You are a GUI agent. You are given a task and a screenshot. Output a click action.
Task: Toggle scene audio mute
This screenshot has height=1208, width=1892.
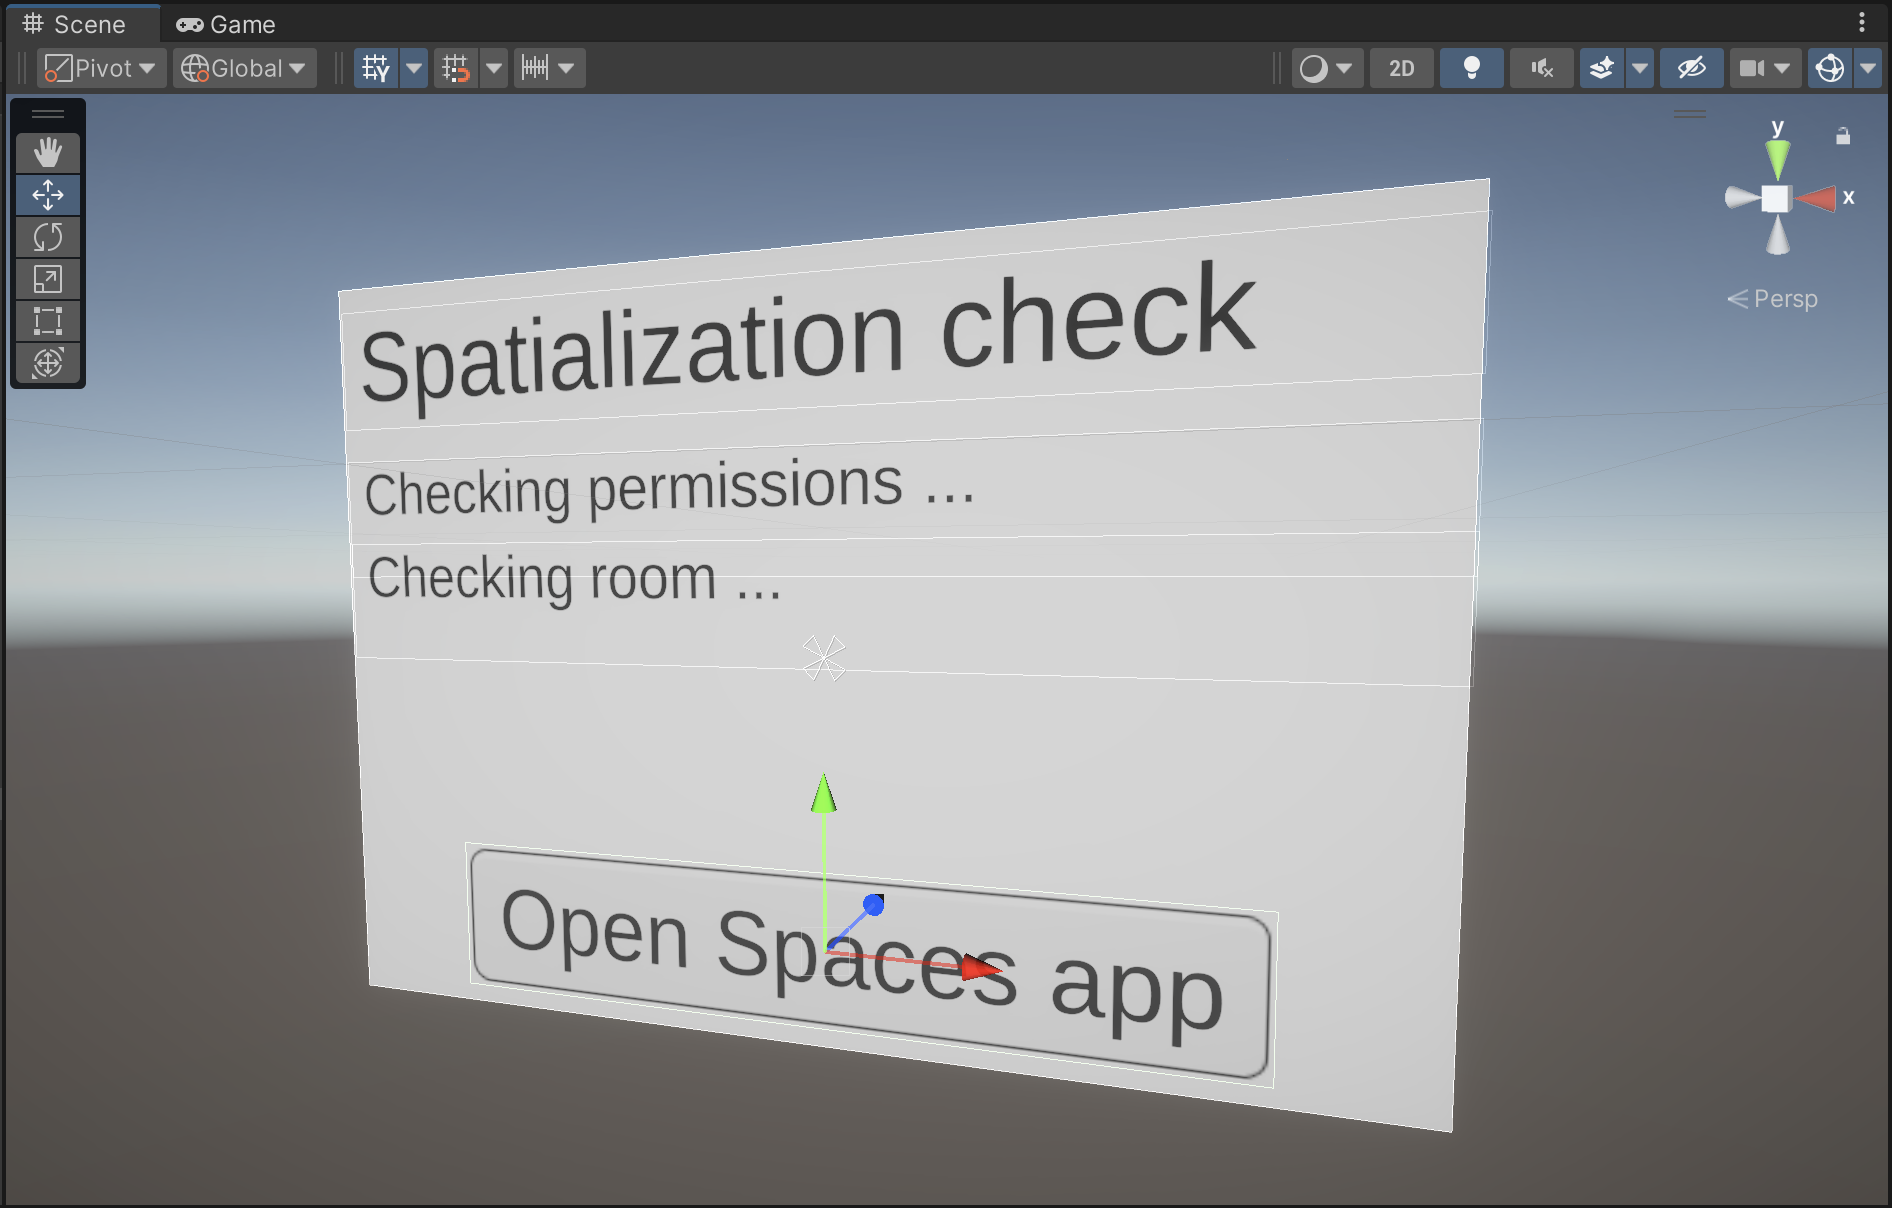point(1542,68)
